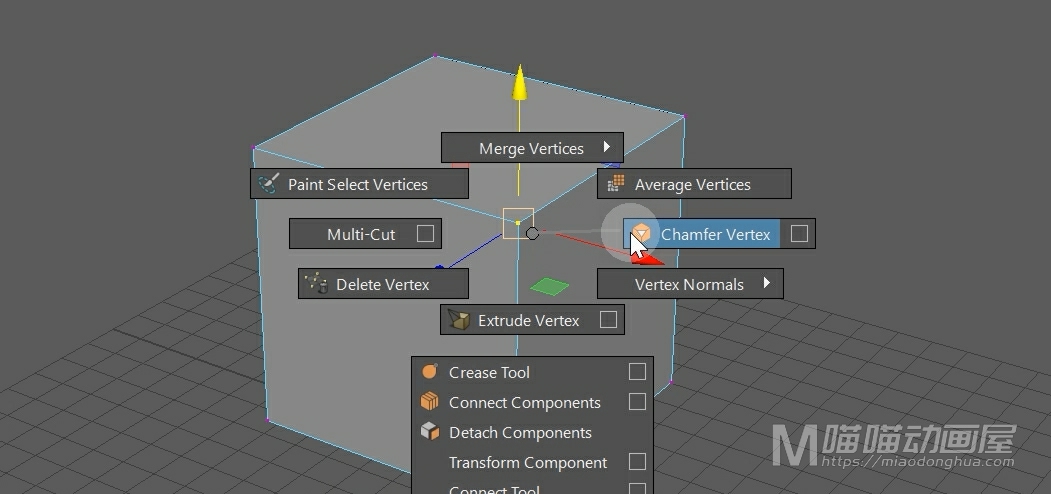Click the Detach Components icon

point(430,432)
